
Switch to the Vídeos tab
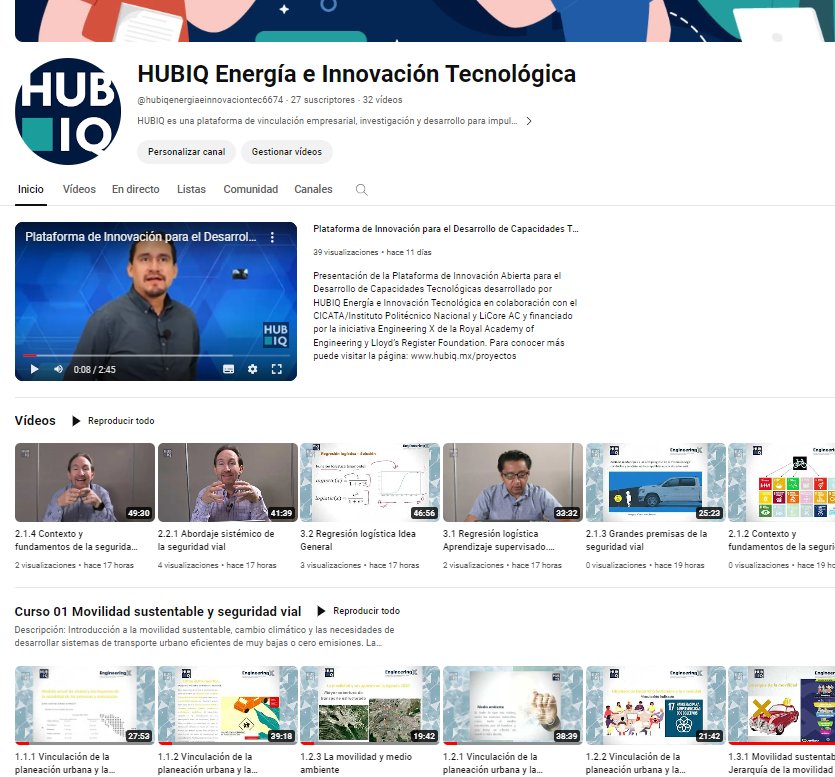(79, 189)
